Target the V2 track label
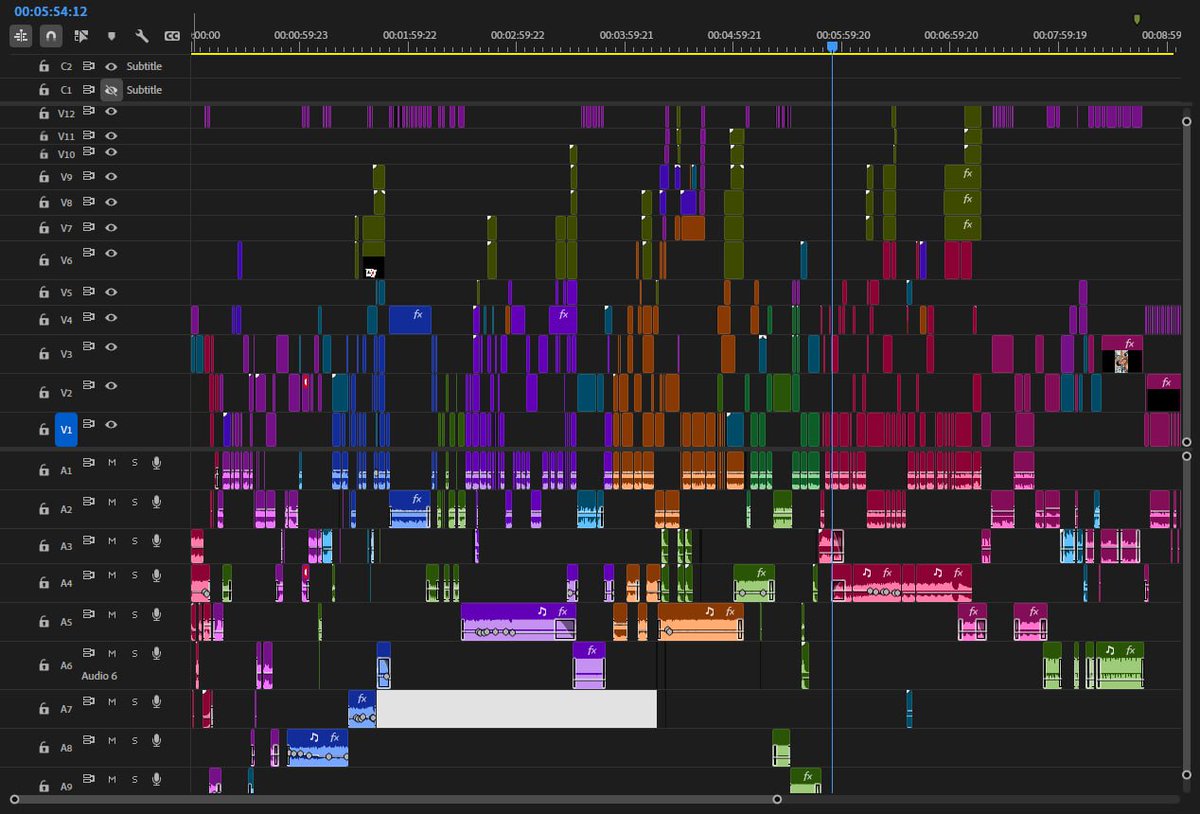The width and height of the screenshot is (1200, 814). click(x=66, y=393)
